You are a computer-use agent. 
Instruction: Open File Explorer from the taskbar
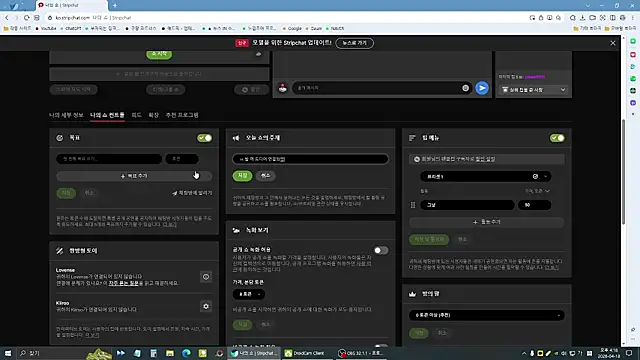[x=170, y=353]
